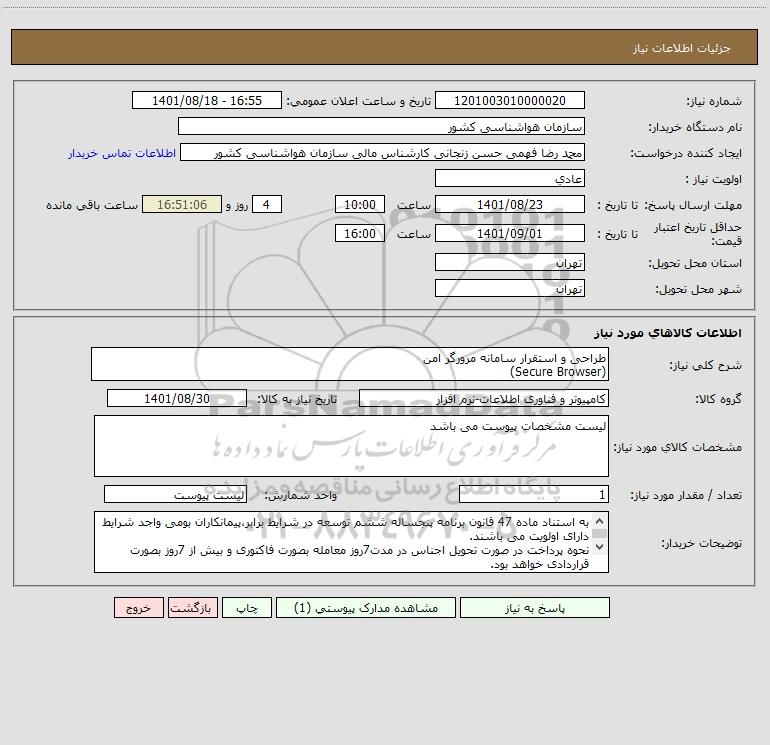770x745 pixels.
Task: Click unit of measure field لیست پیوست
Action: coord(175,495)
